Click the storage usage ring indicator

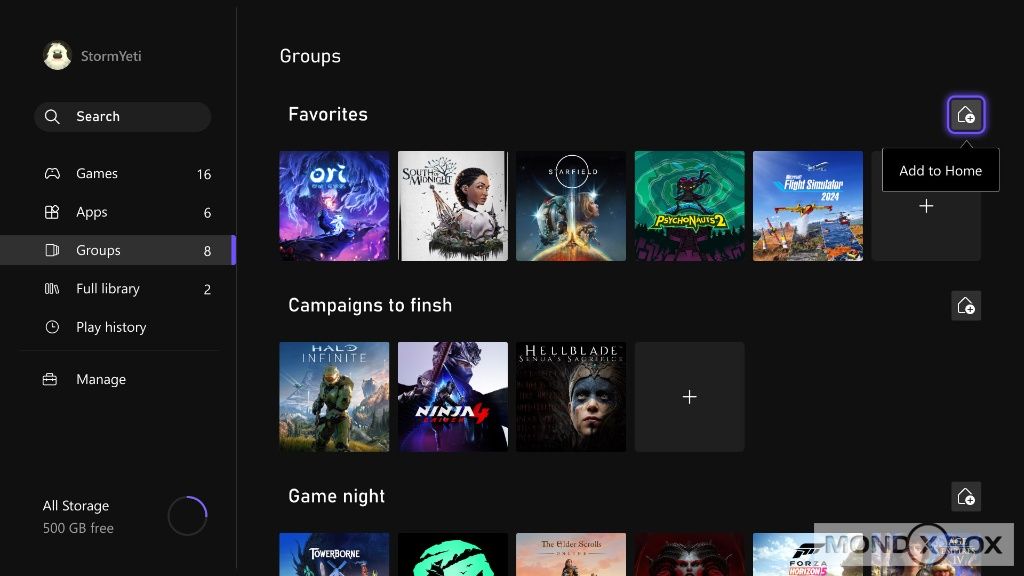[187, 516]
